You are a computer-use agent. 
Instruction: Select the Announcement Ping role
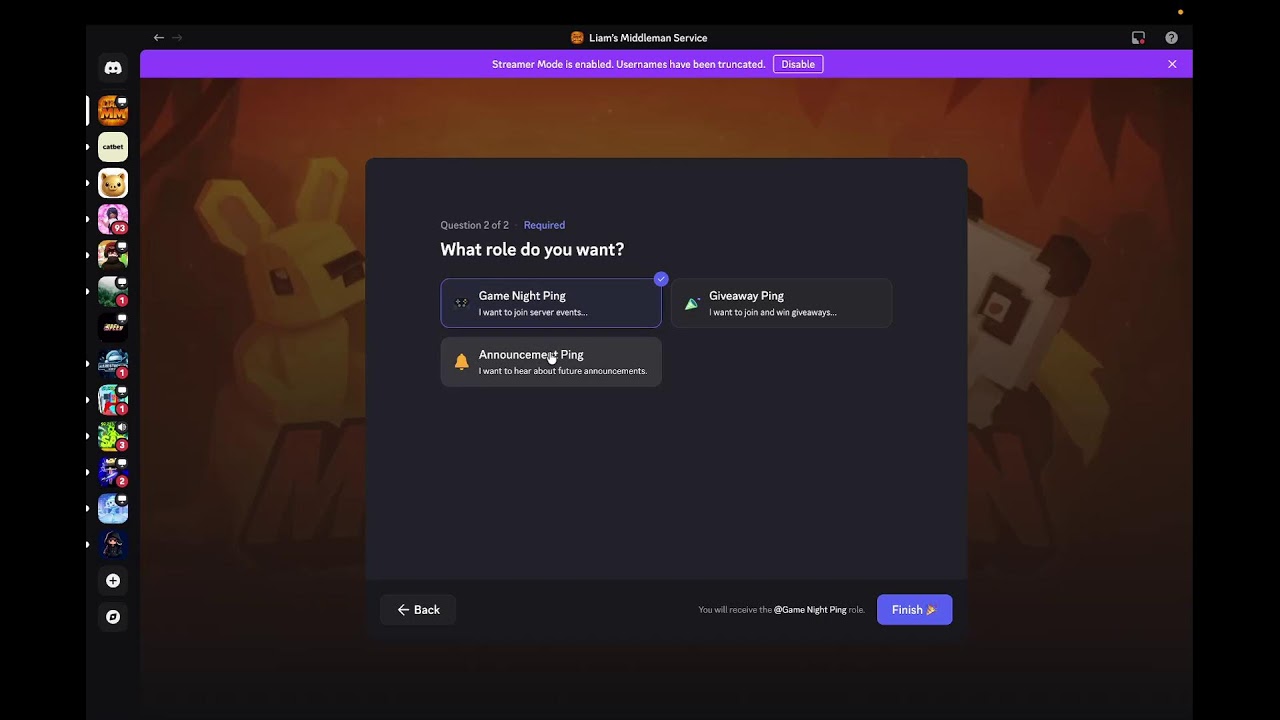click(x=551, y=362)
